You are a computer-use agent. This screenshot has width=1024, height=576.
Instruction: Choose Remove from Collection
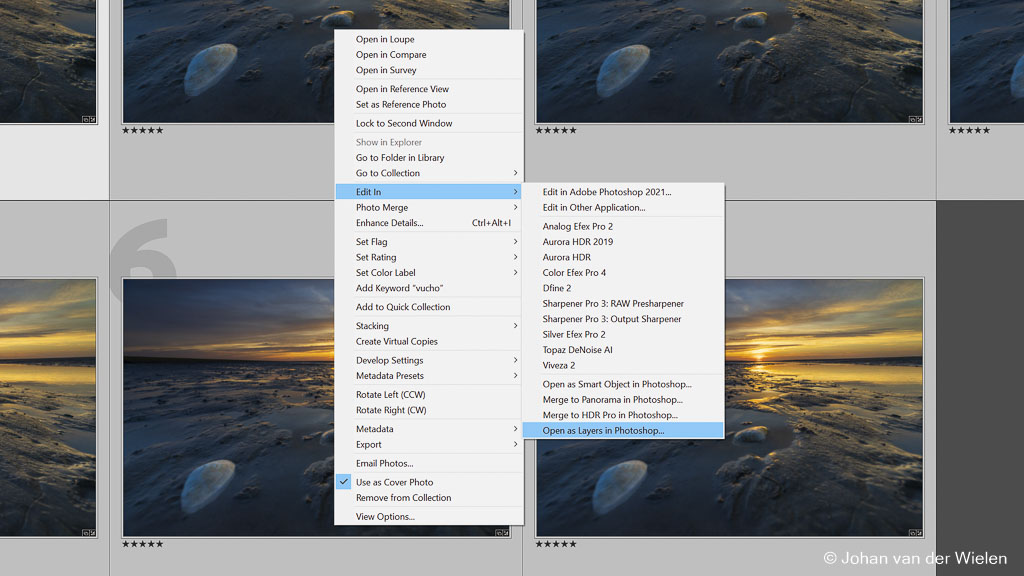[403, 497]
